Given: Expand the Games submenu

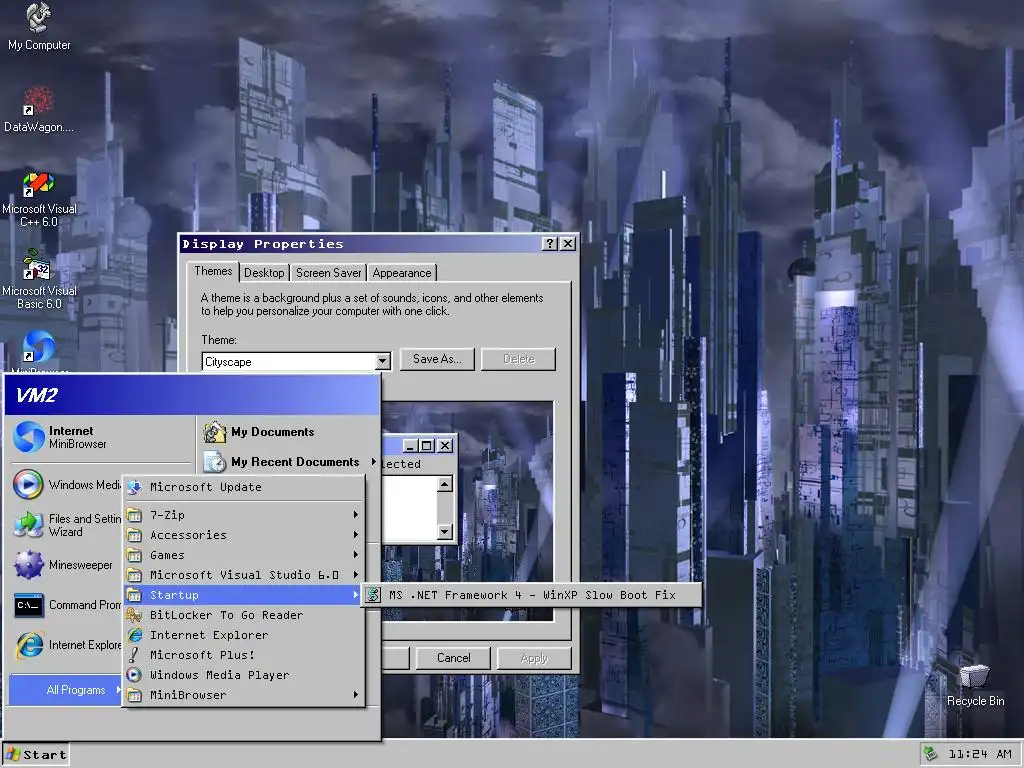Looking at the screenshot, I should (x=244, y=555).
